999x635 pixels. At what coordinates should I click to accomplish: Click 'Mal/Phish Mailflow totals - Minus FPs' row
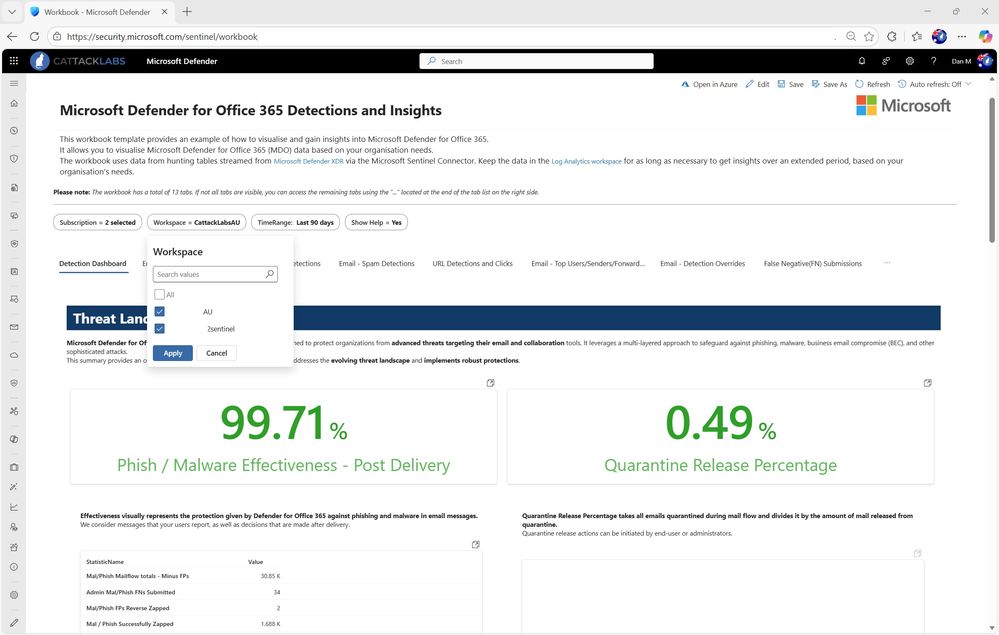(x=281, y=576)
